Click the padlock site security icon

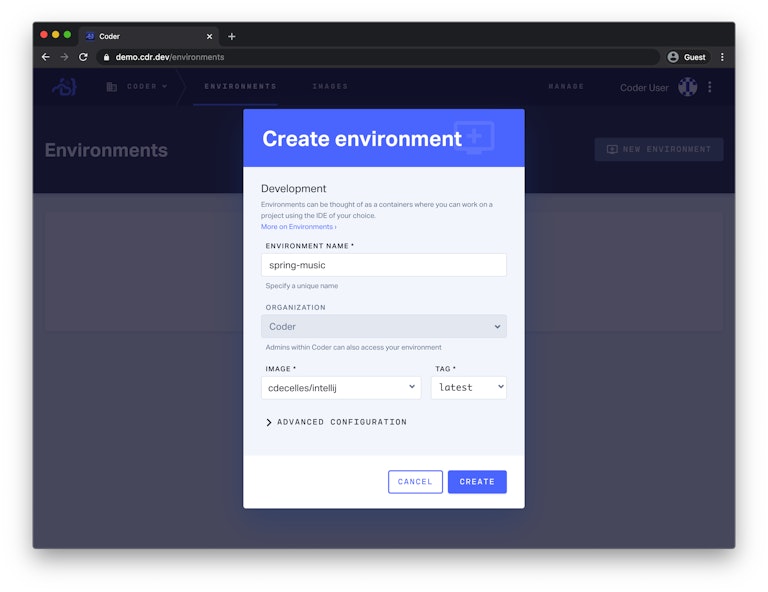click(106, 57)
